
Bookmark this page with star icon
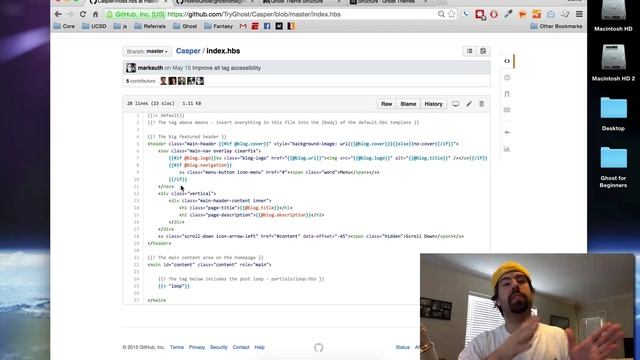tap(451, 14)
